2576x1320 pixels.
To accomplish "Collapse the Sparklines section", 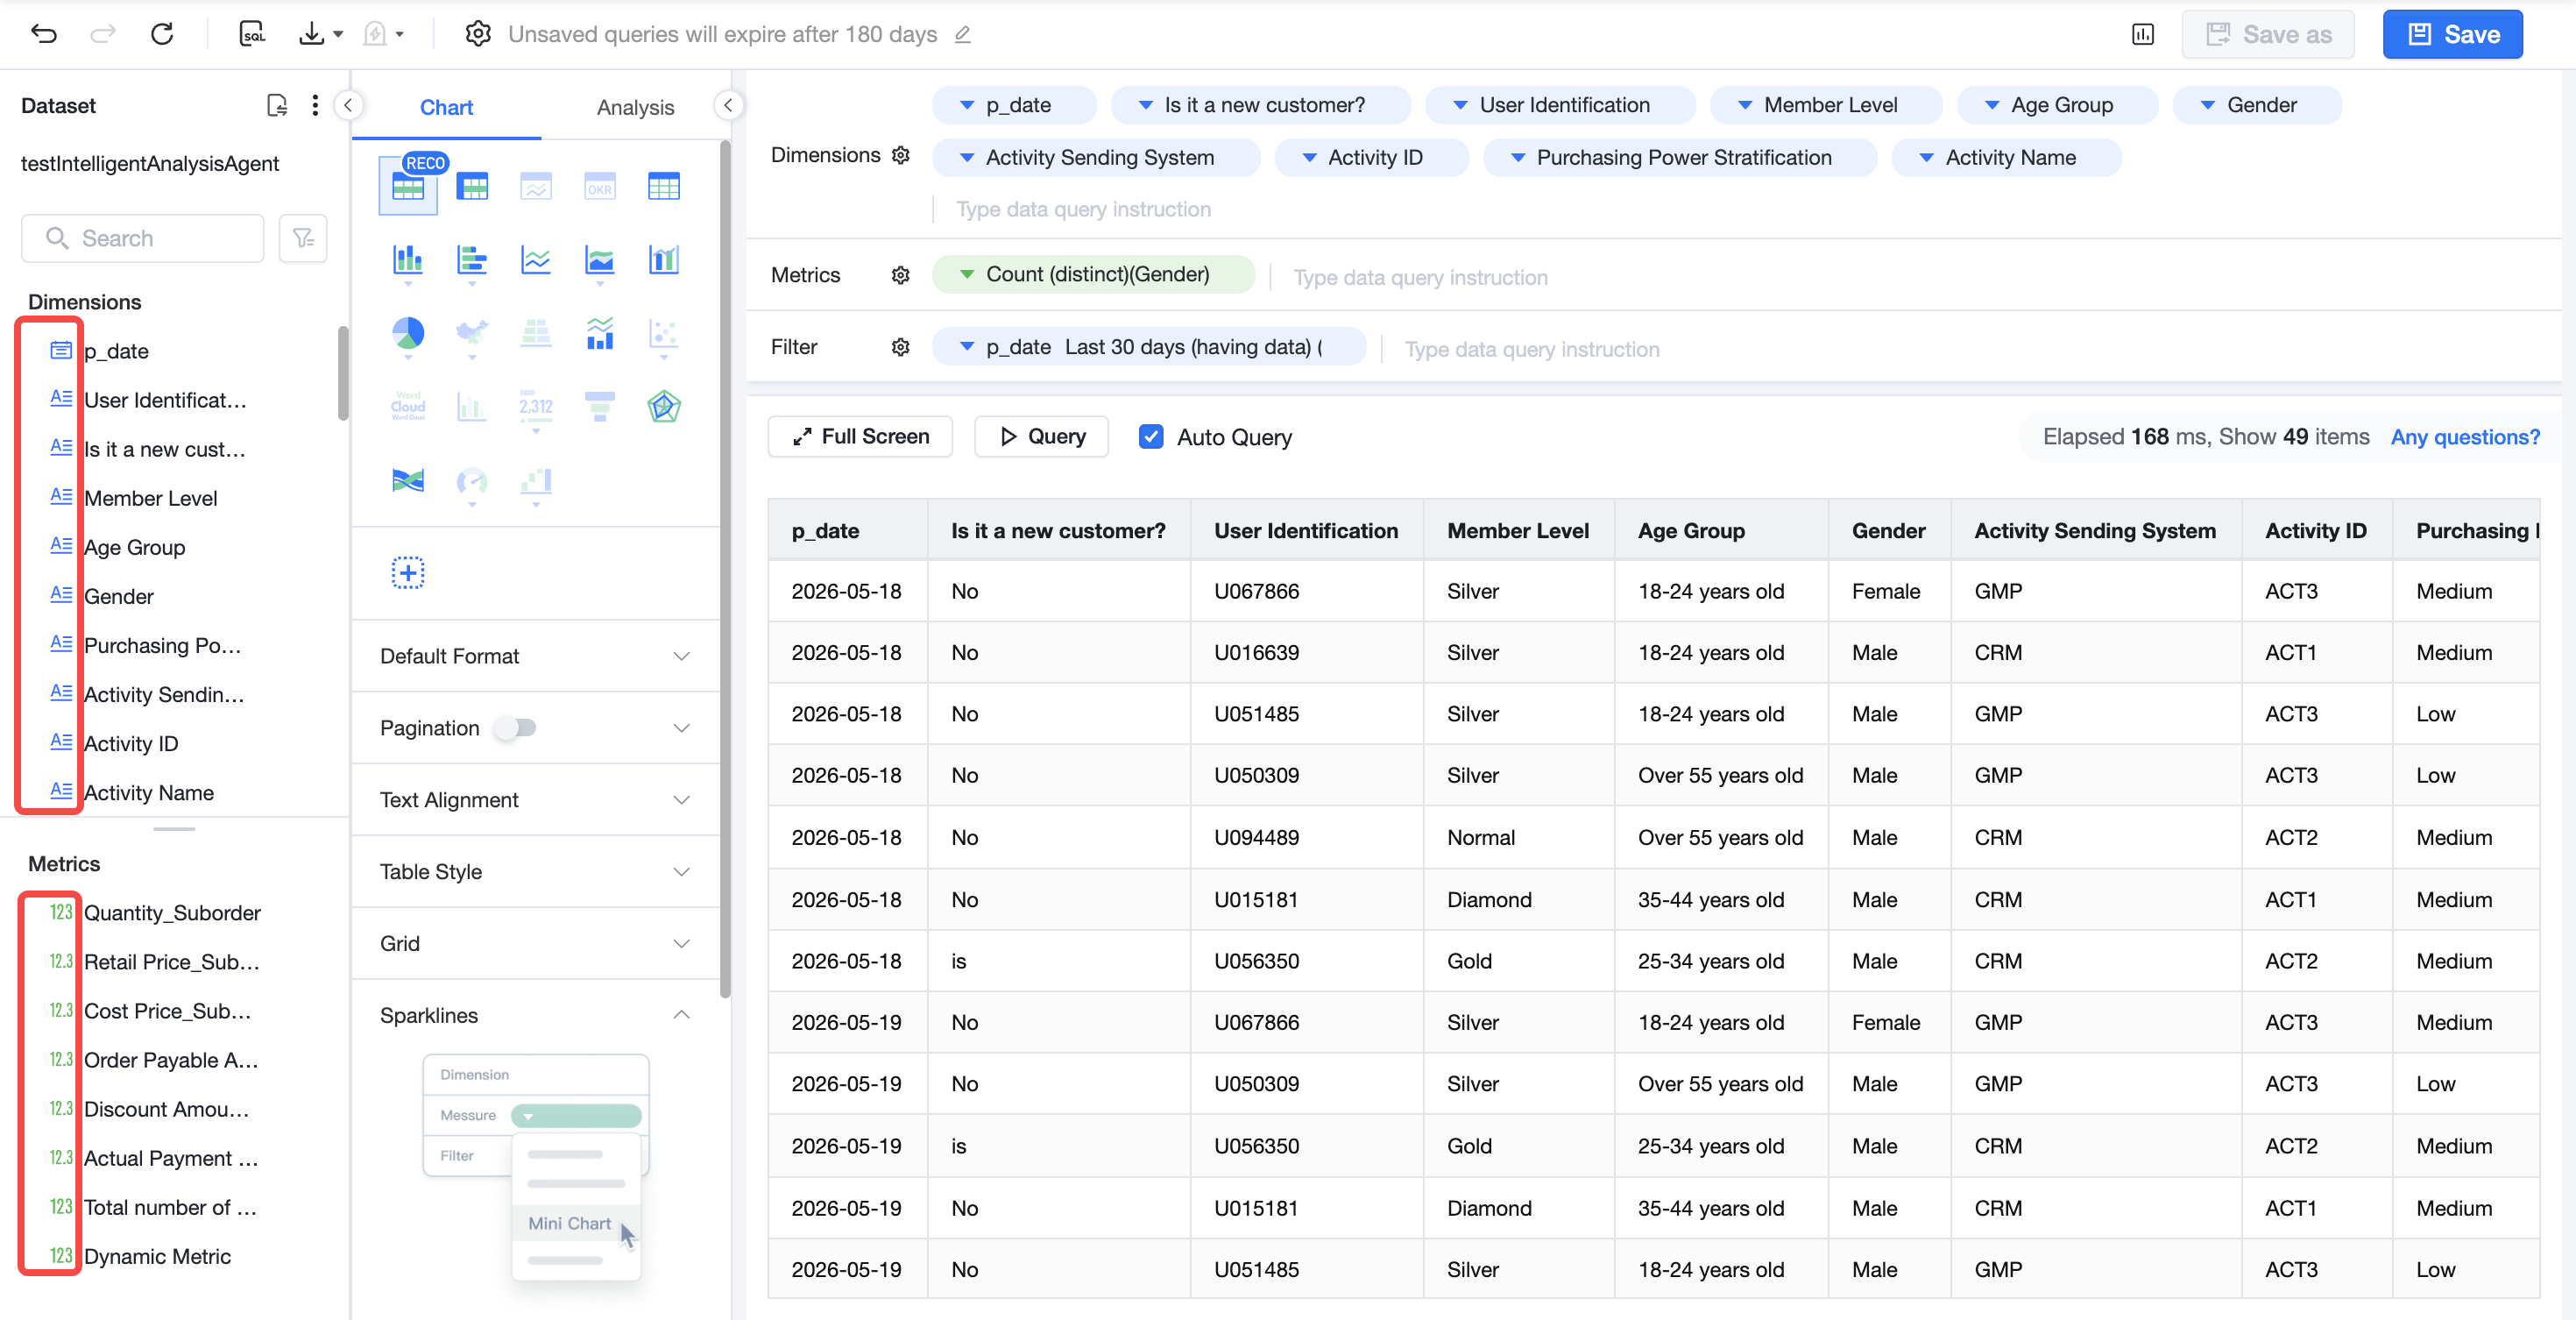I will 535,1015.
